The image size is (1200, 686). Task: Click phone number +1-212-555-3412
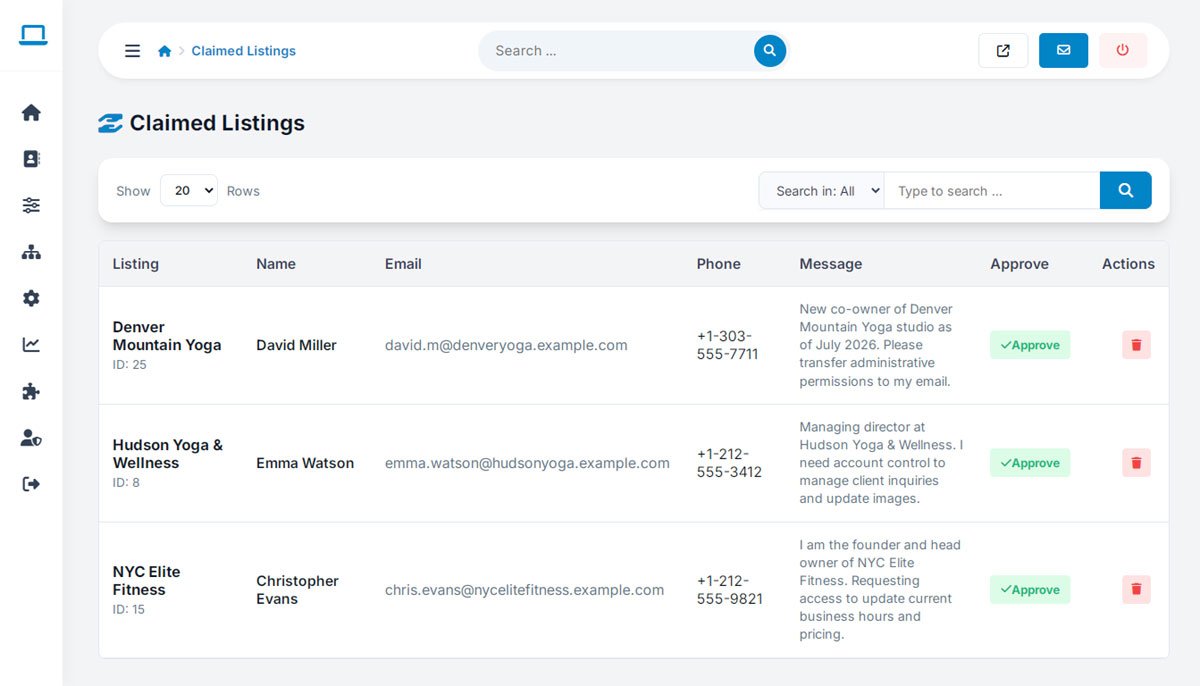coord(729,463)
